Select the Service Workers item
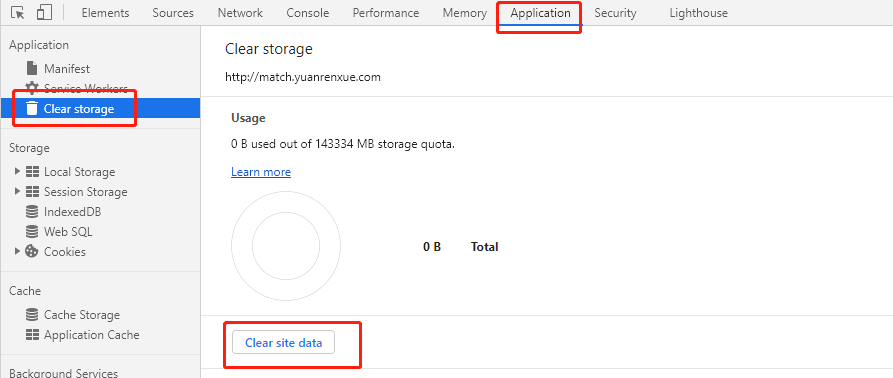 click(x=77, y=88)
